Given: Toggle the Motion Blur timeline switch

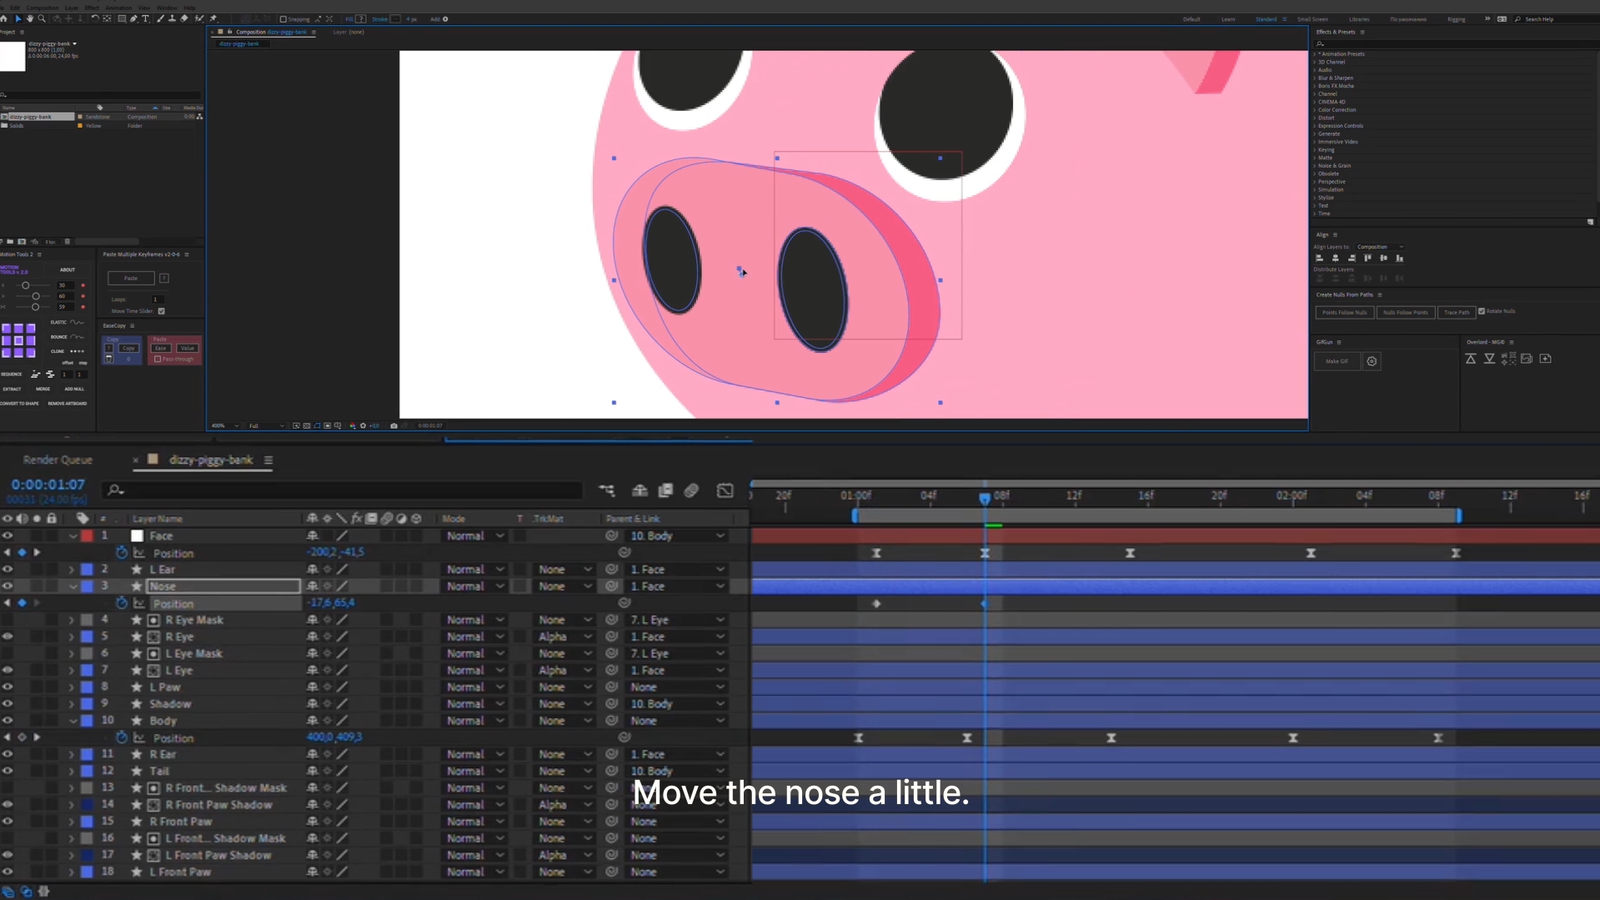Looking at the screenshot, I should pyautogui.click(x=691, y=490).
